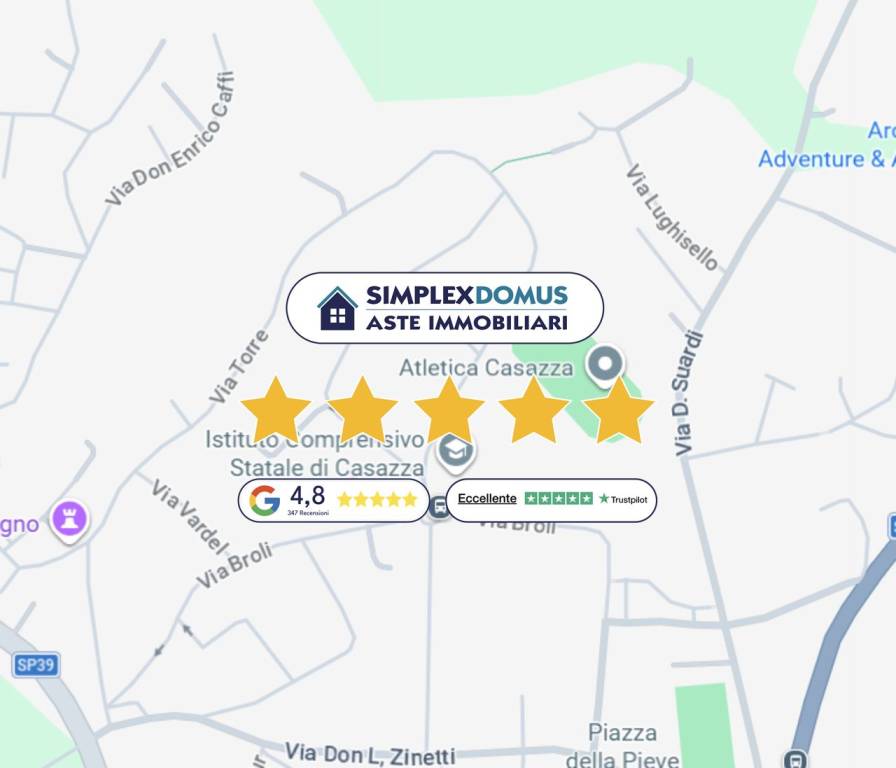Image resolution: width=896 pixels, height=768 pixels.
Task: Click the Adventure & blue place label
Action: [x=827, y=158]
